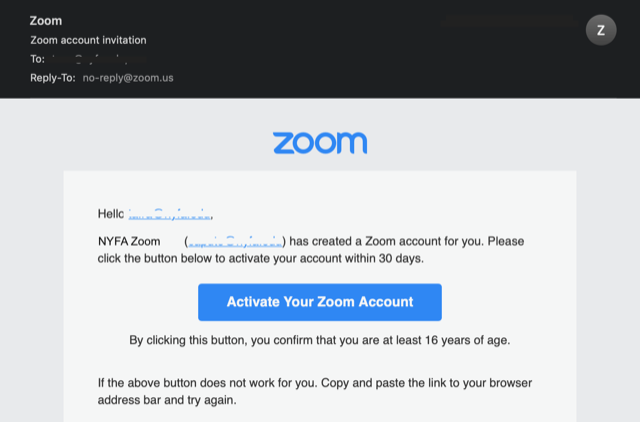Click the blurred recipient address after To:

[98, 59]
